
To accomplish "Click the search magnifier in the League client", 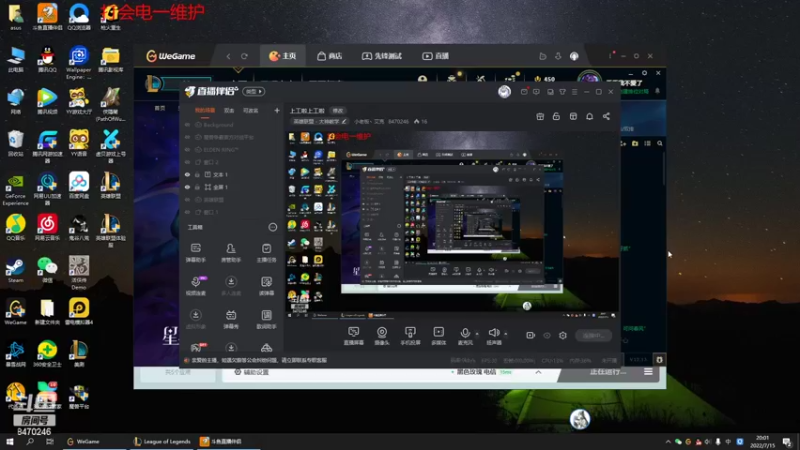I will click(660, 143).
